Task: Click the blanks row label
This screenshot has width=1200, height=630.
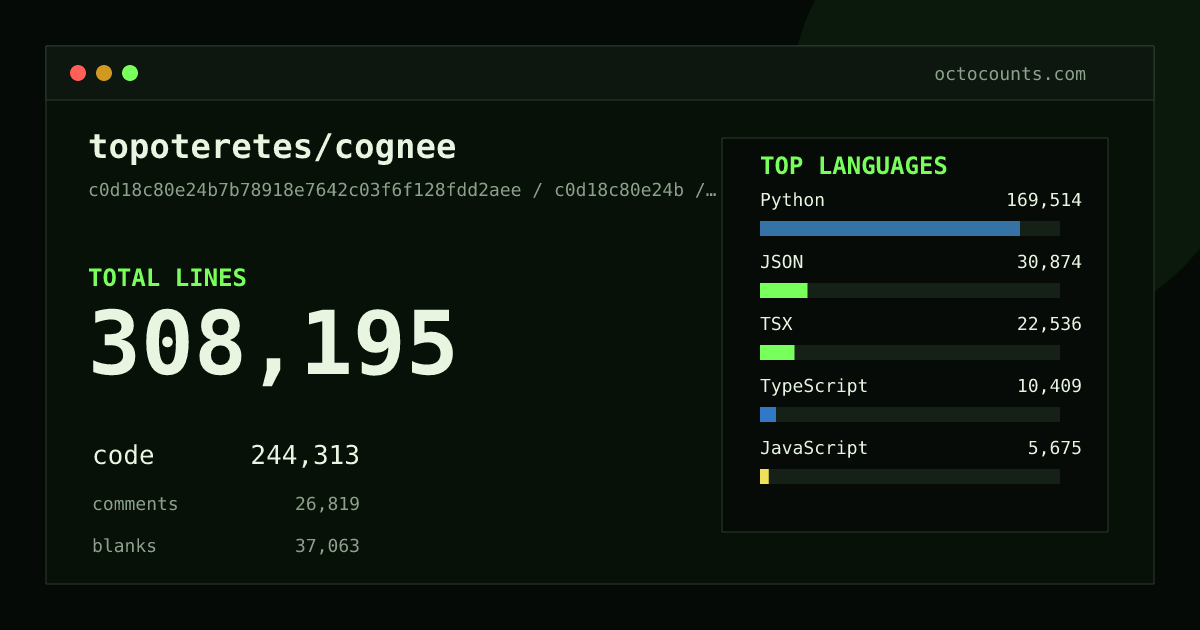Action: [x=124, y=546]
